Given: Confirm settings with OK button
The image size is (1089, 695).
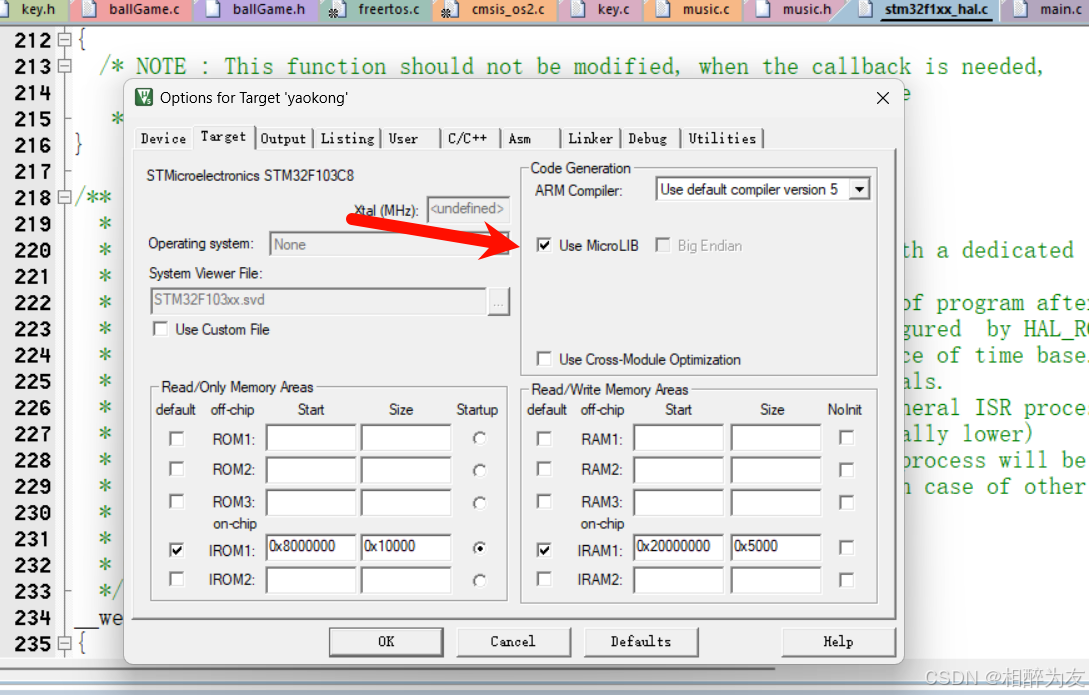Looking at the screenshot, I should pos(386,642).
